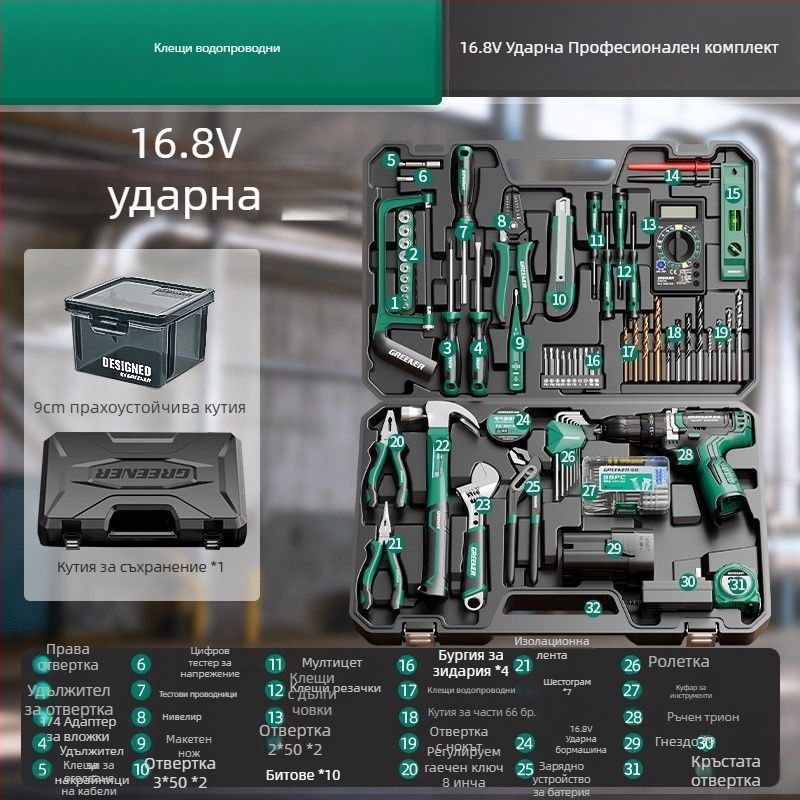The width and height of the screenshot is (800, 800).
Task: Click the socket strip marked 2
Action: (x=407, y=258)
